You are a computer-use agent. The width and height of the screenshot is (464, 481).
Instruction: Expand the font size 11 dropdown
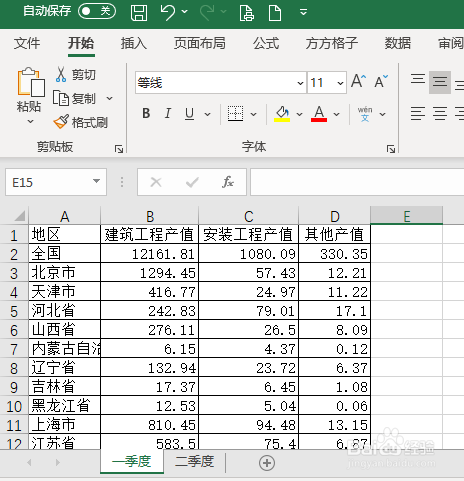click(340, 83)
